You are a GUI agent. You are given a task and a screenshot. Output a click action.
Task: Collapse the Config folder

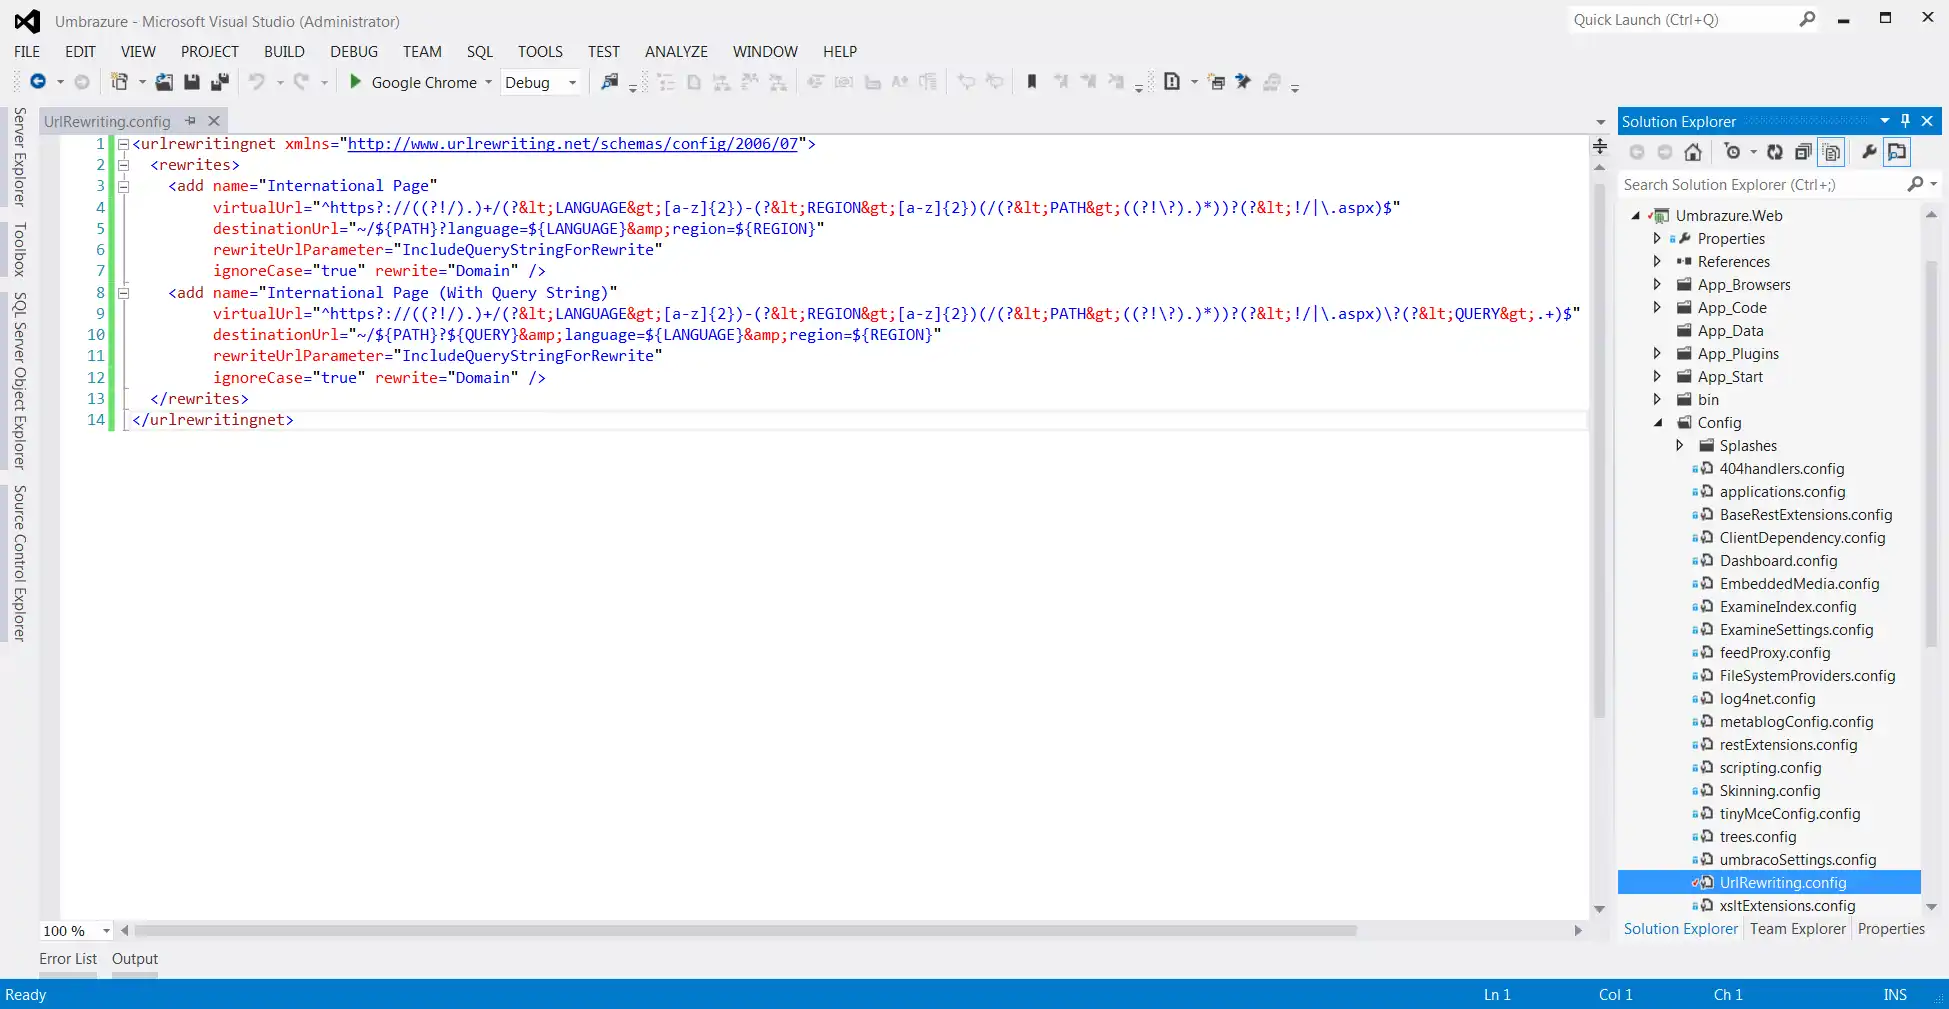pyautogui.click(x=1658, y=423)
